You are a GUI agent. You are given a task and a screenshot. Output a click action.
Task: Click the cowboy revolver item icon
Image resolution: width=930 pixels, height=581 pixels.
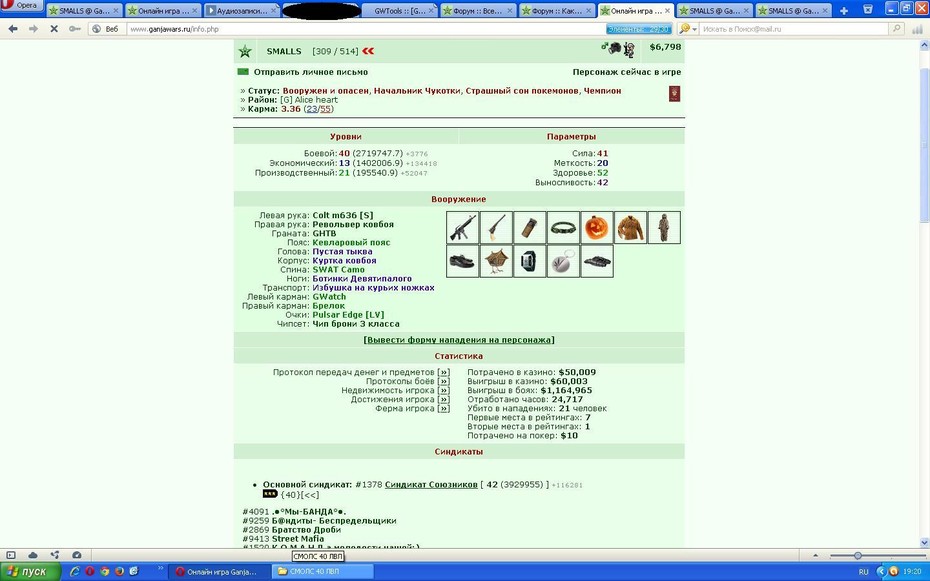[x=496, y=227]
